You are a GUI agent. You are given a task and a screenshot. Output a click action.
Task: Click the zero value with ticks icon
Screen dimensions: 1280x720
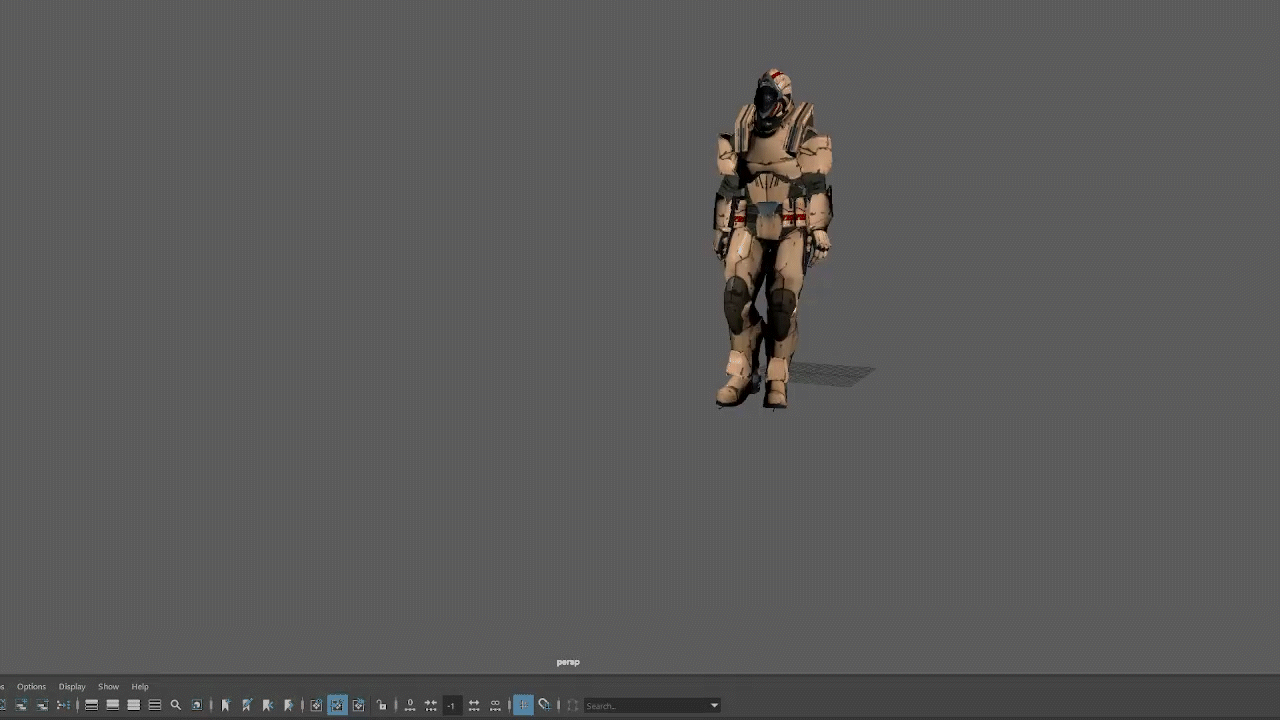pyautogui.click(x=410, y=705)
